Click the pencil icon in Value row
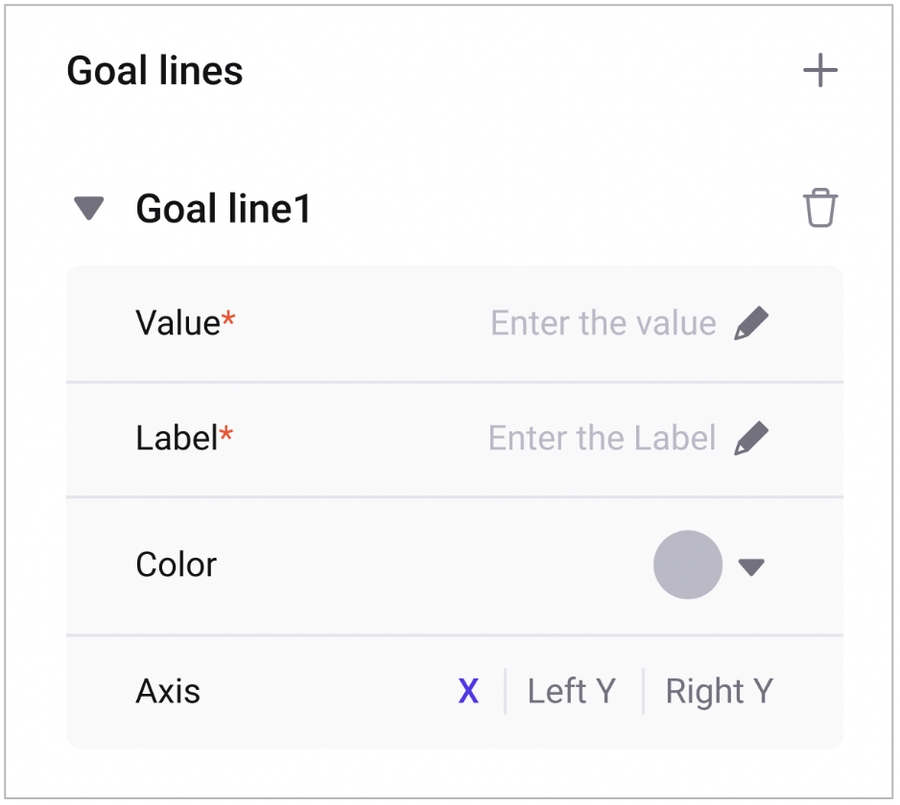The image size is (900, 805). tap(752, 324)
